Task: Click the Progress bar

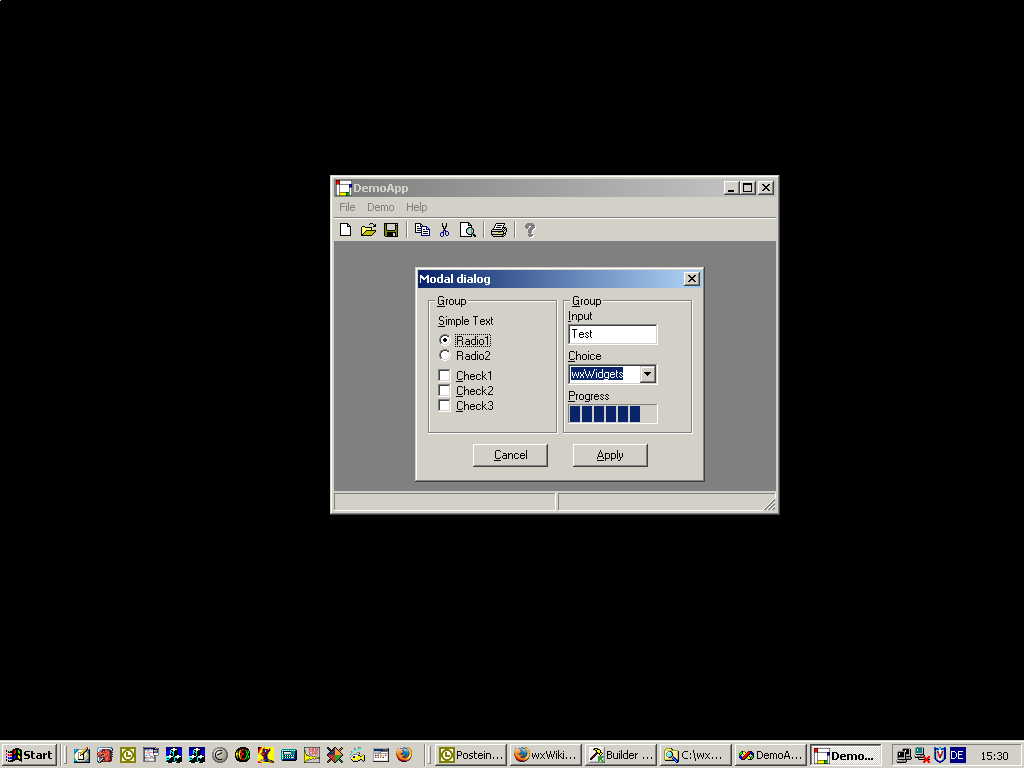Action: 612,414
